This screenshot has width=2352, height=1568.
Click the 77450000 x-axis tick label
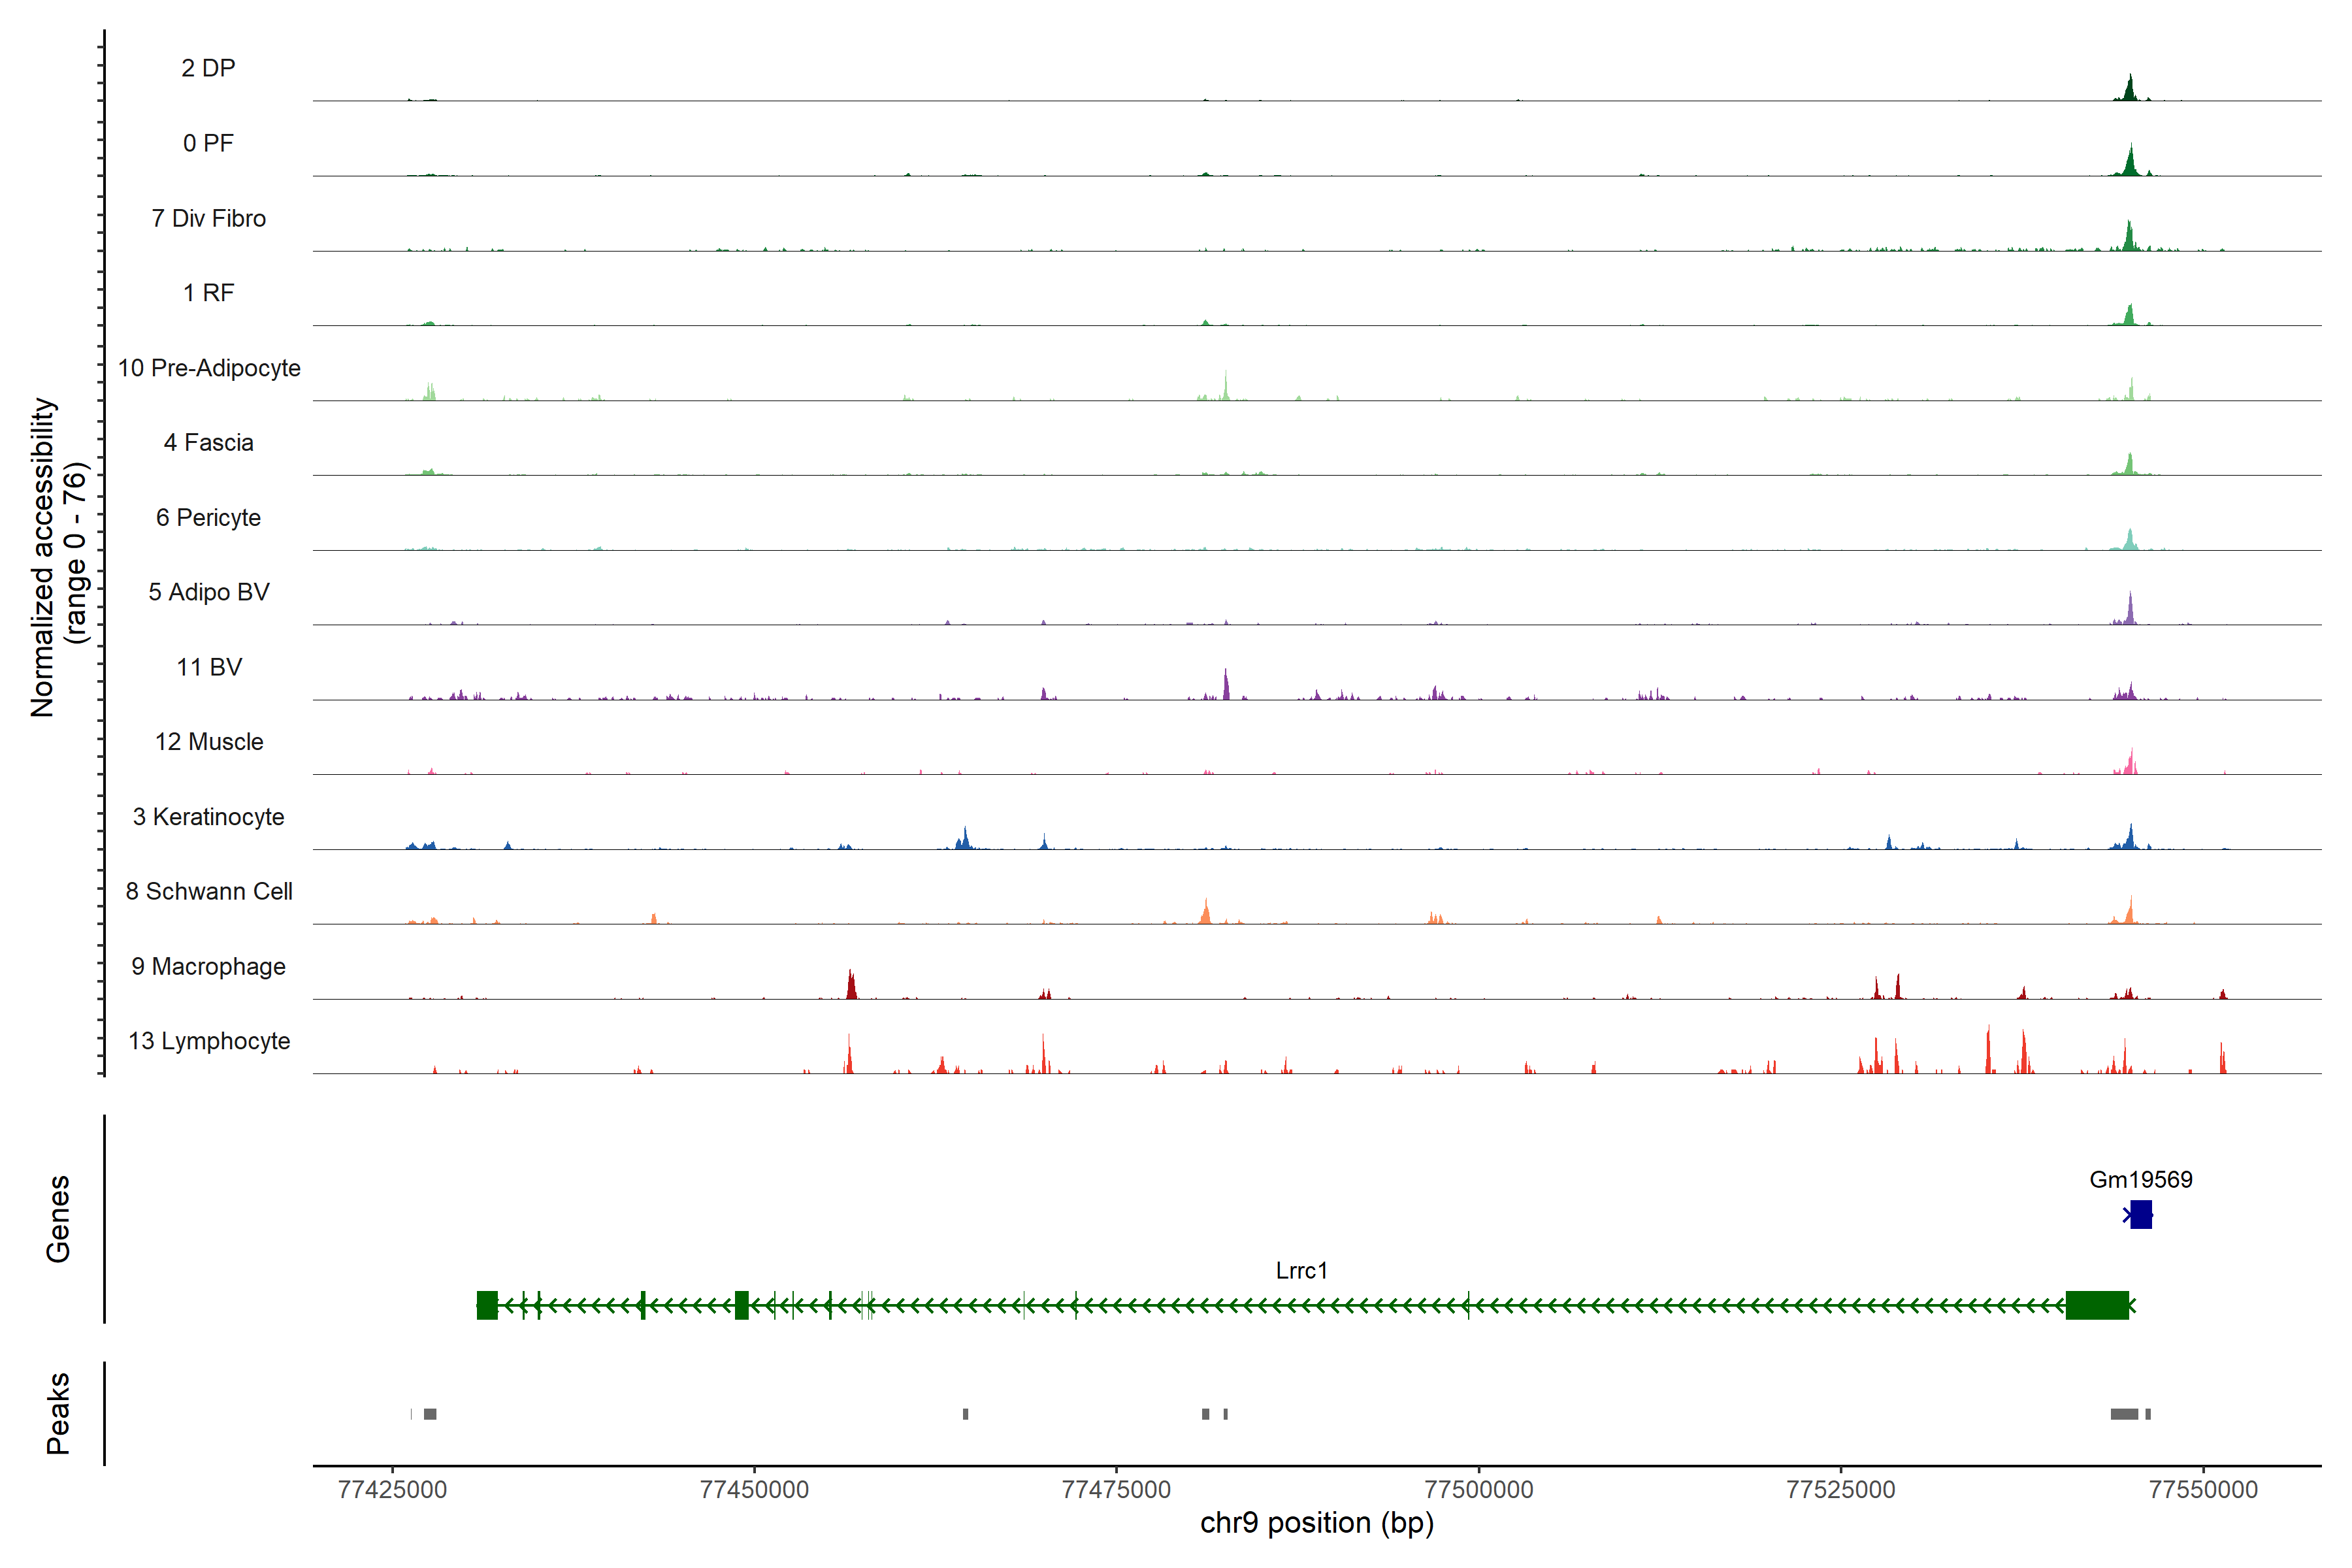coord(754,1489)
